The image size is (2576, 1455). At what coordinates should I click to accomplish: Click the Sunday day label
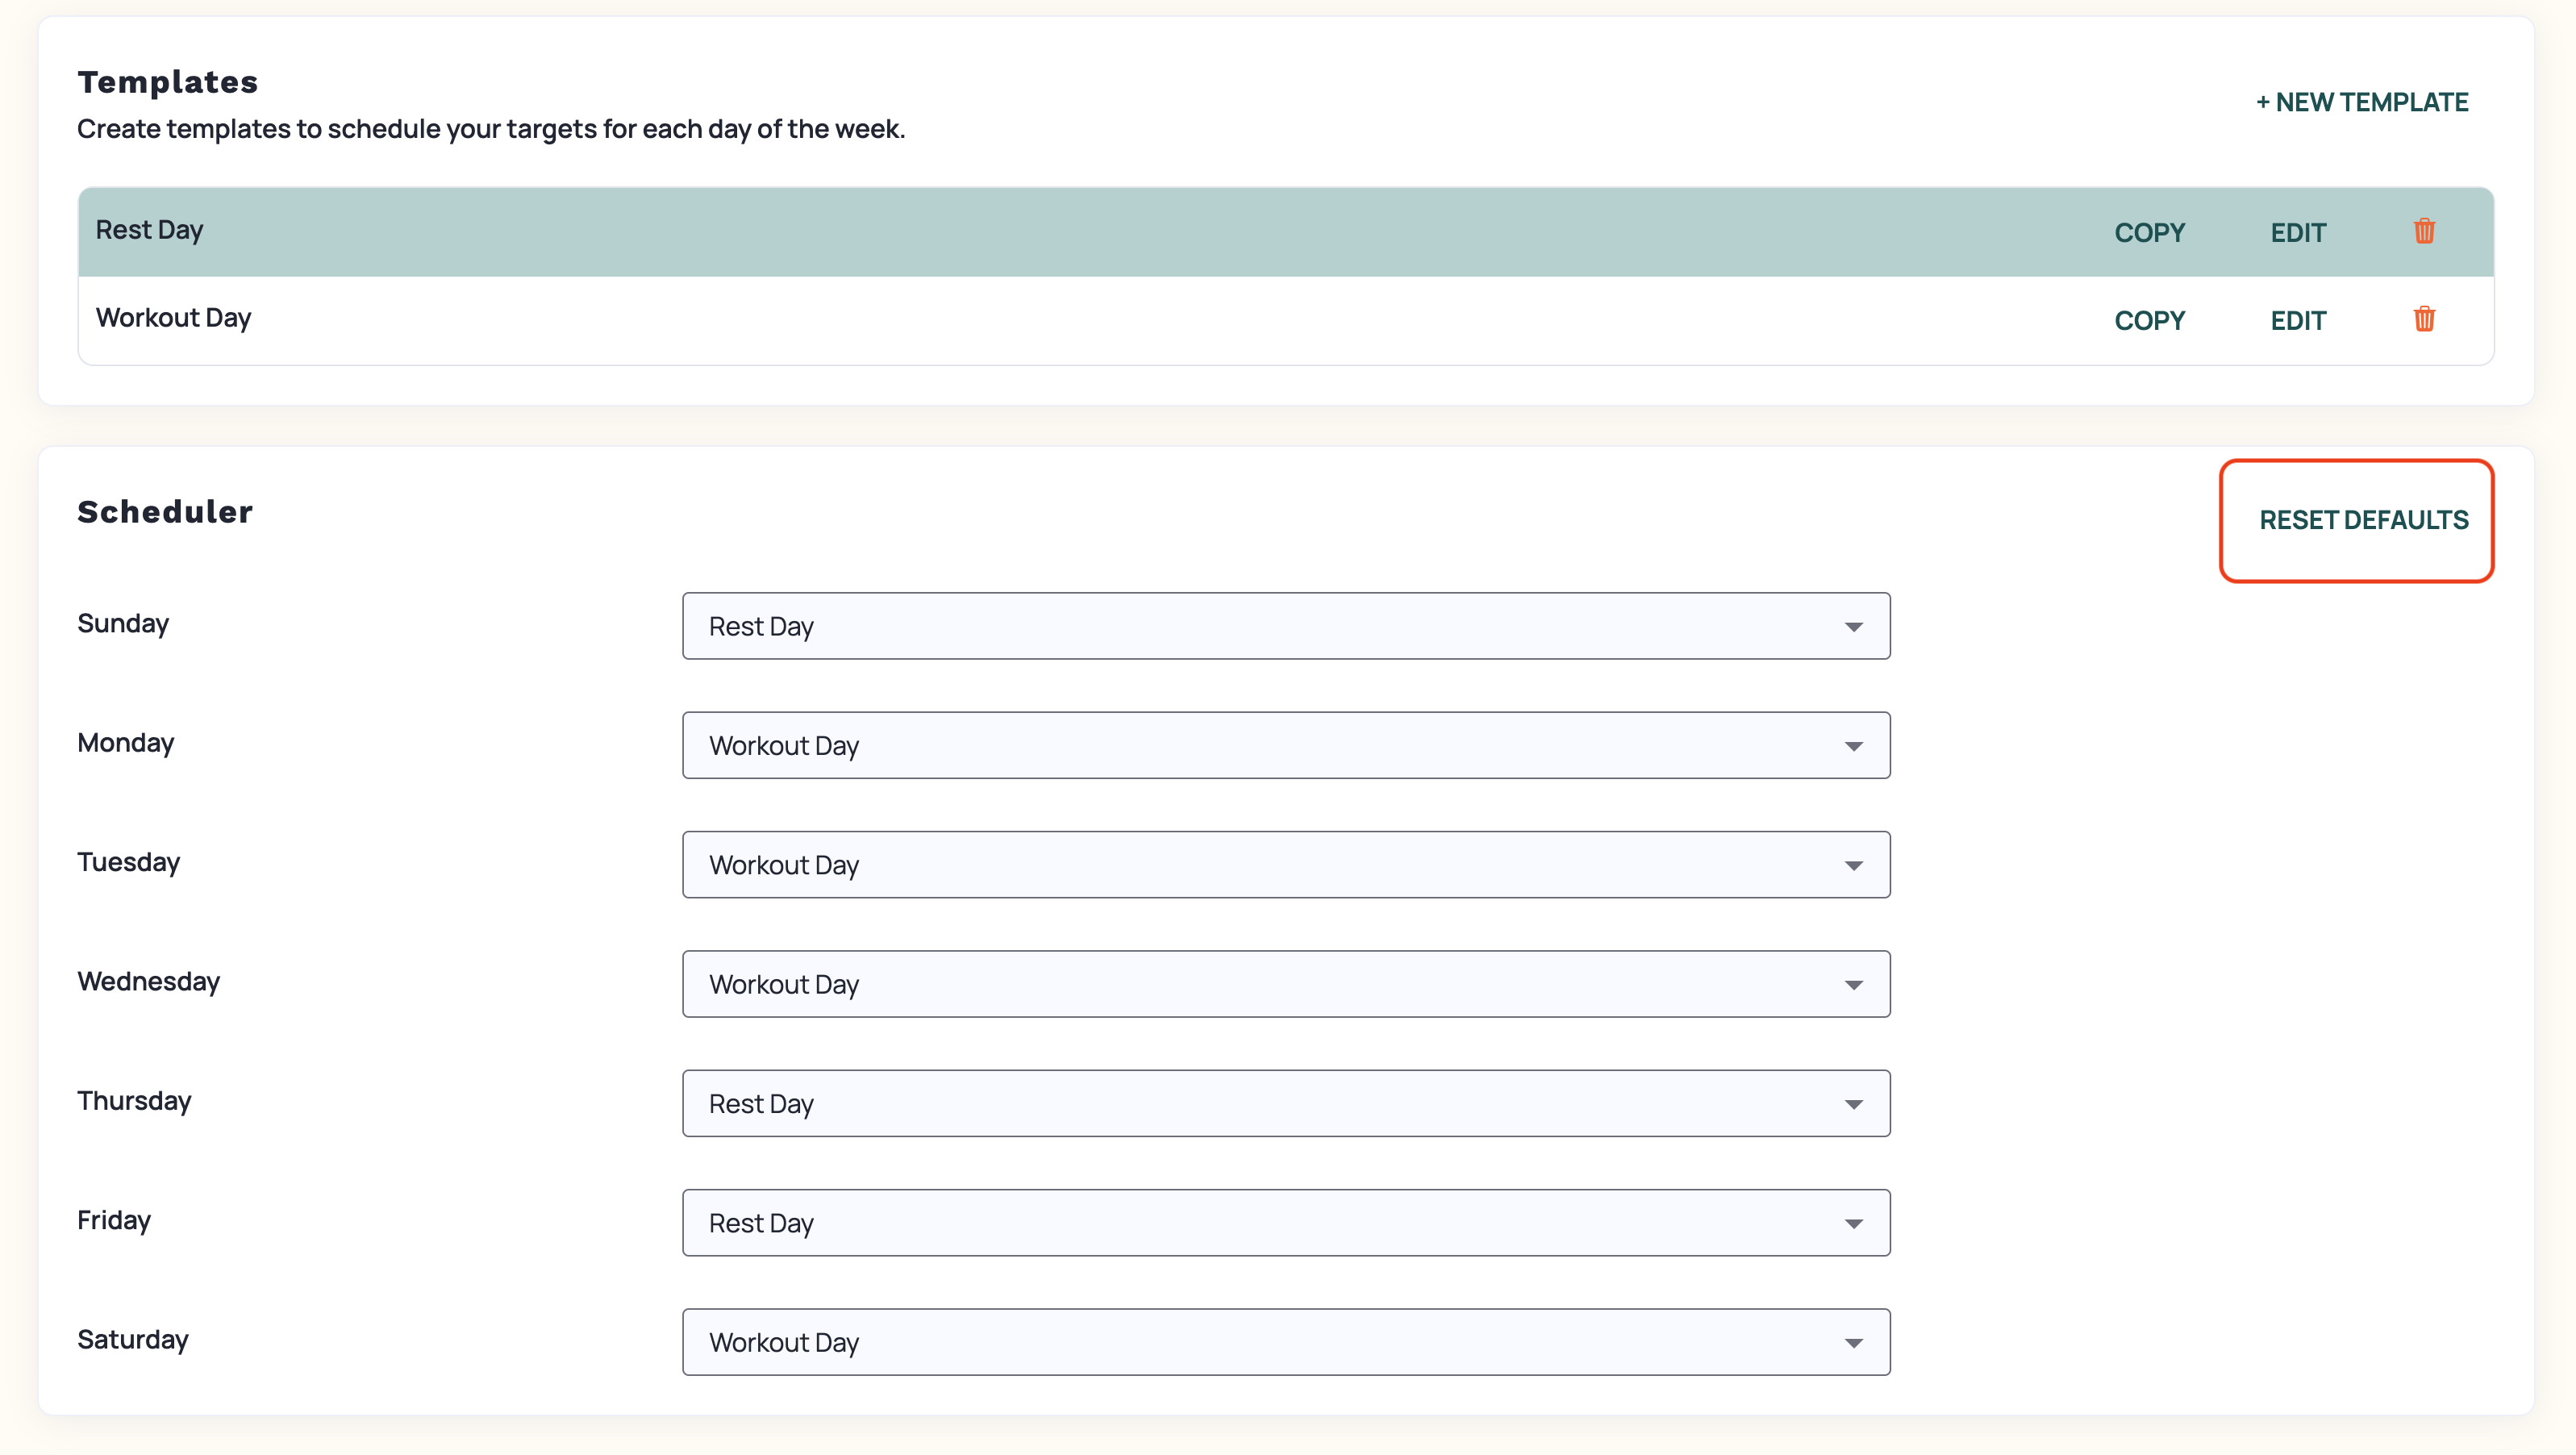click(123, 624)
